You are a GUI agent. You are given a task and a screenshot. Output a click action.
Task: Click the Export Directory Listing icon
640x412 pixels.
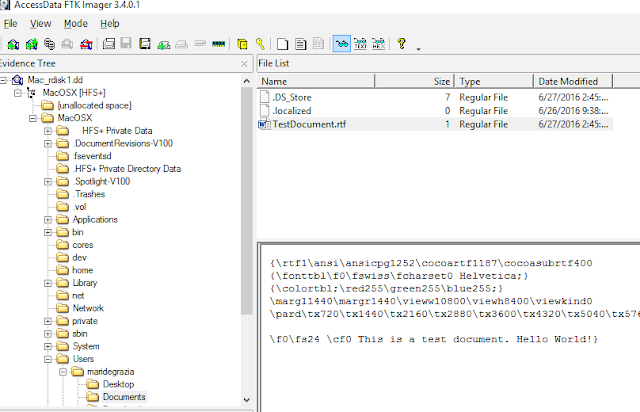point(318,44)
